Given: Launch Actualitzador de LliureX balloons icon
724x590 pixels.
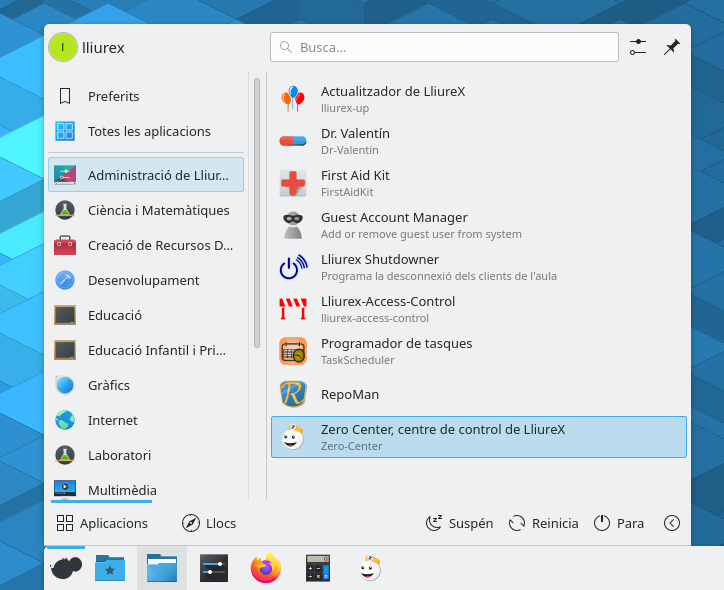Looking at the screenshot, I should click(293, 99).
